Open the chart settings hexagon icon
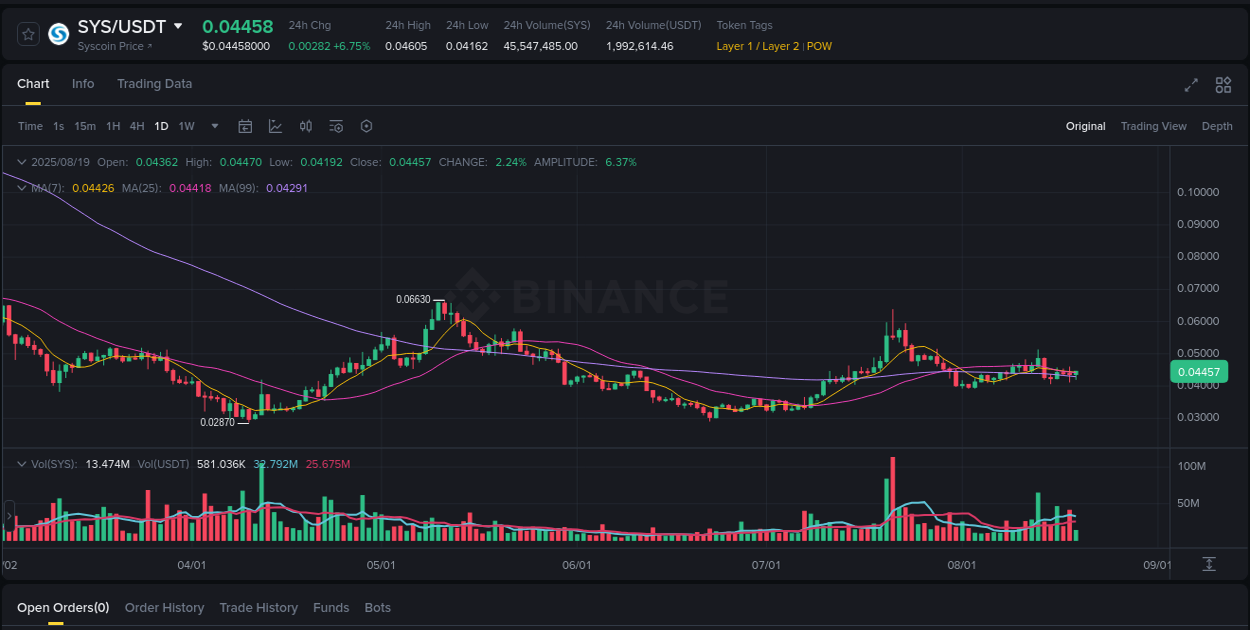 tap(366, 126)
